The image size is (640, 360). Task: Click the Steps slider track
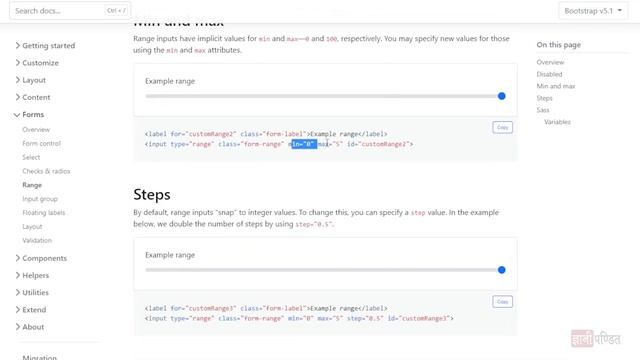tap(325, 270)
